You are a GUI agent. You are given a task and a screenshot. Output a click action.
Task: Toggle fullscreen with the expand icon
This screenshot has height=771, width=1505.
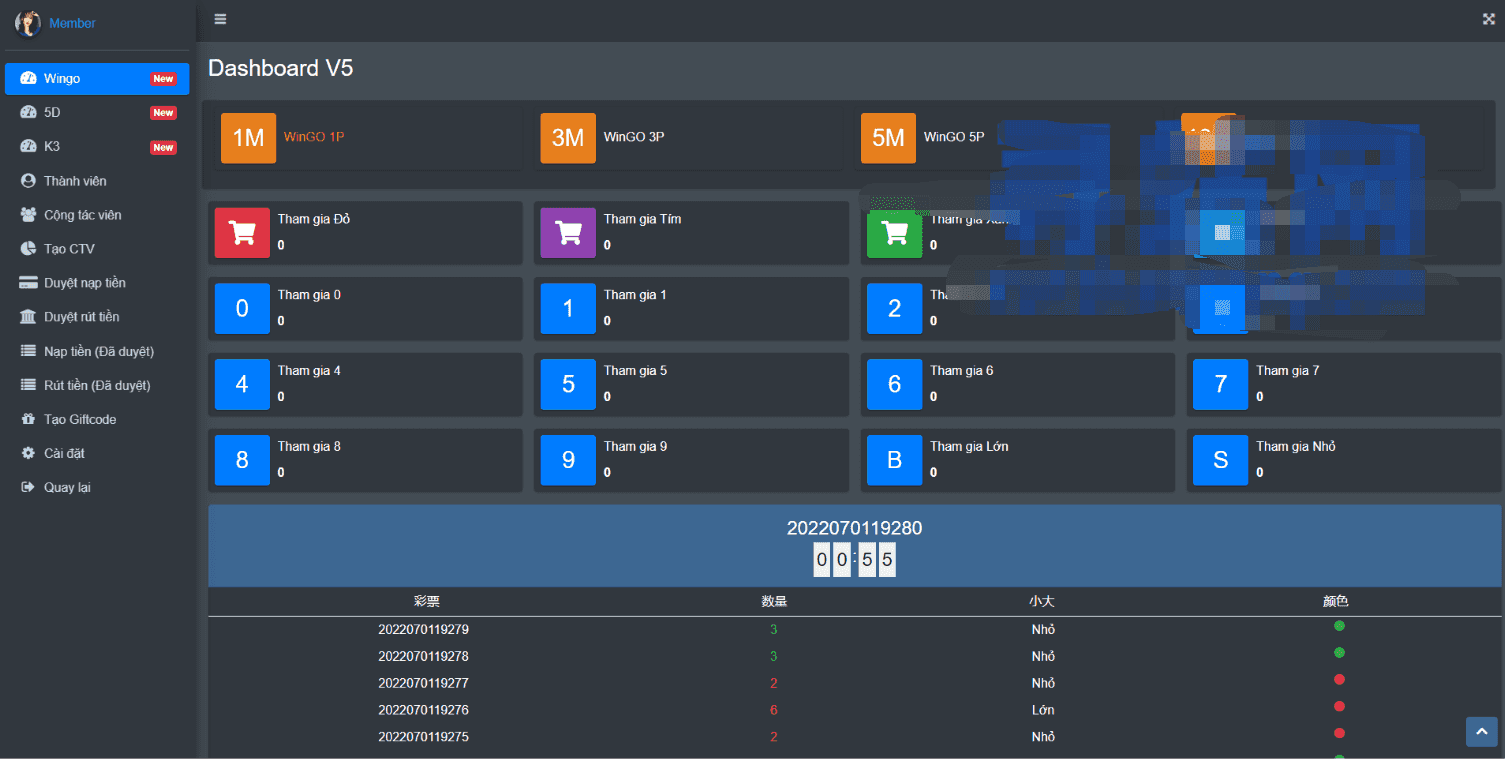[1488, 19]
